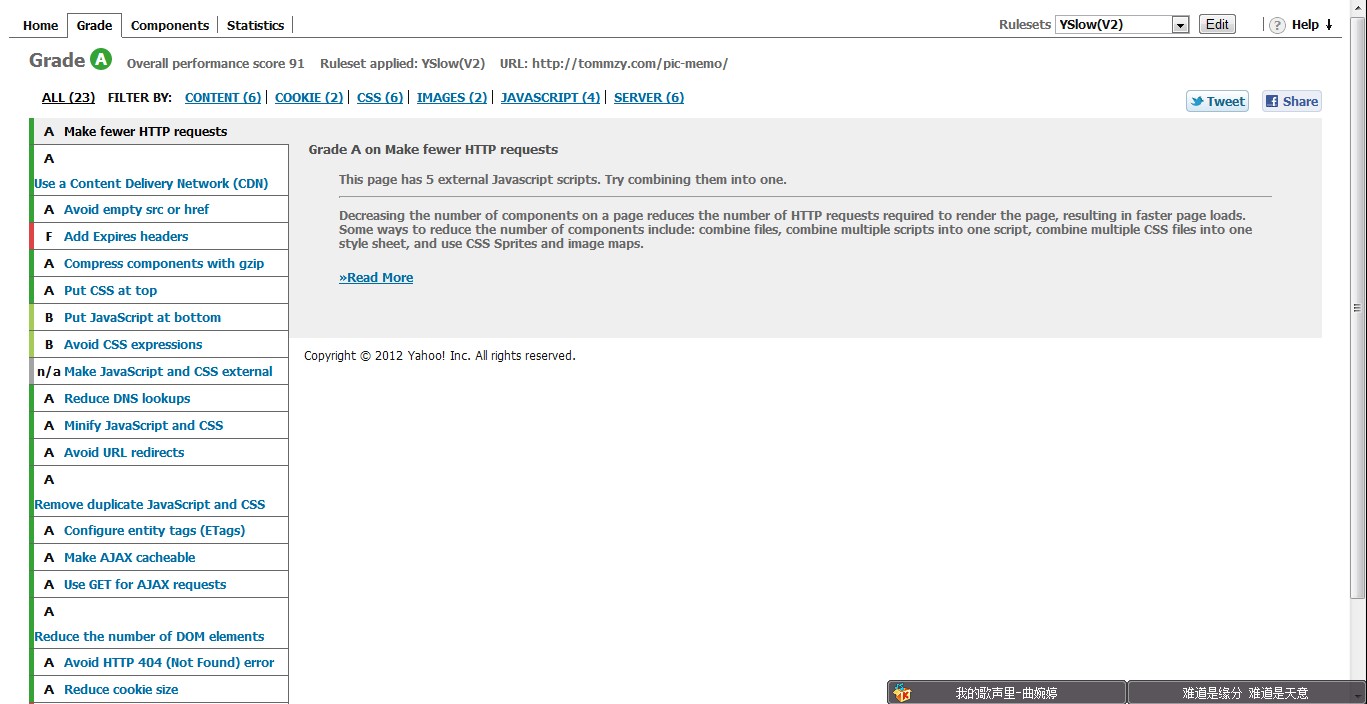Open the Help icon with question mark
This screenshot has width=1367, height=704.
click(x=1277, y=25)
